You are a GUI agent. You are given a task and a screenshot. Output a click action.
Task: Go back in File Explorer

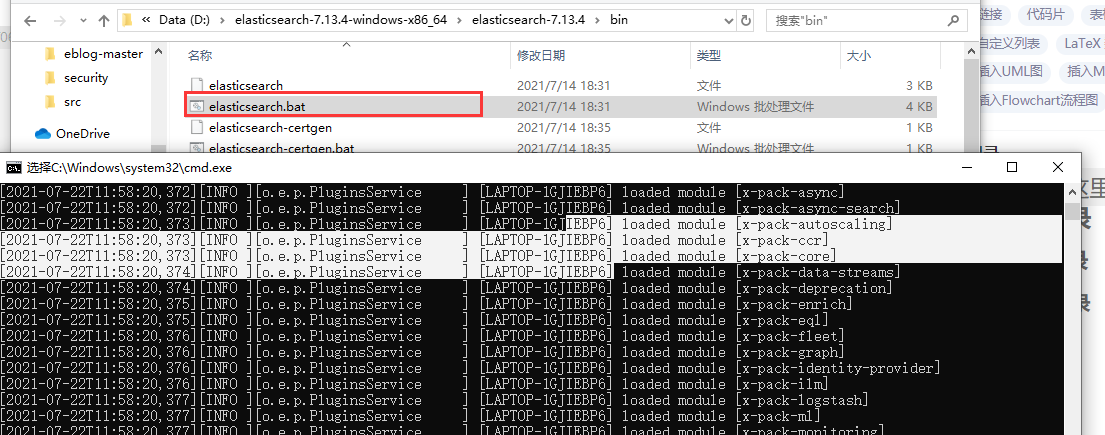pyautogui.click(x=30, y=20)
